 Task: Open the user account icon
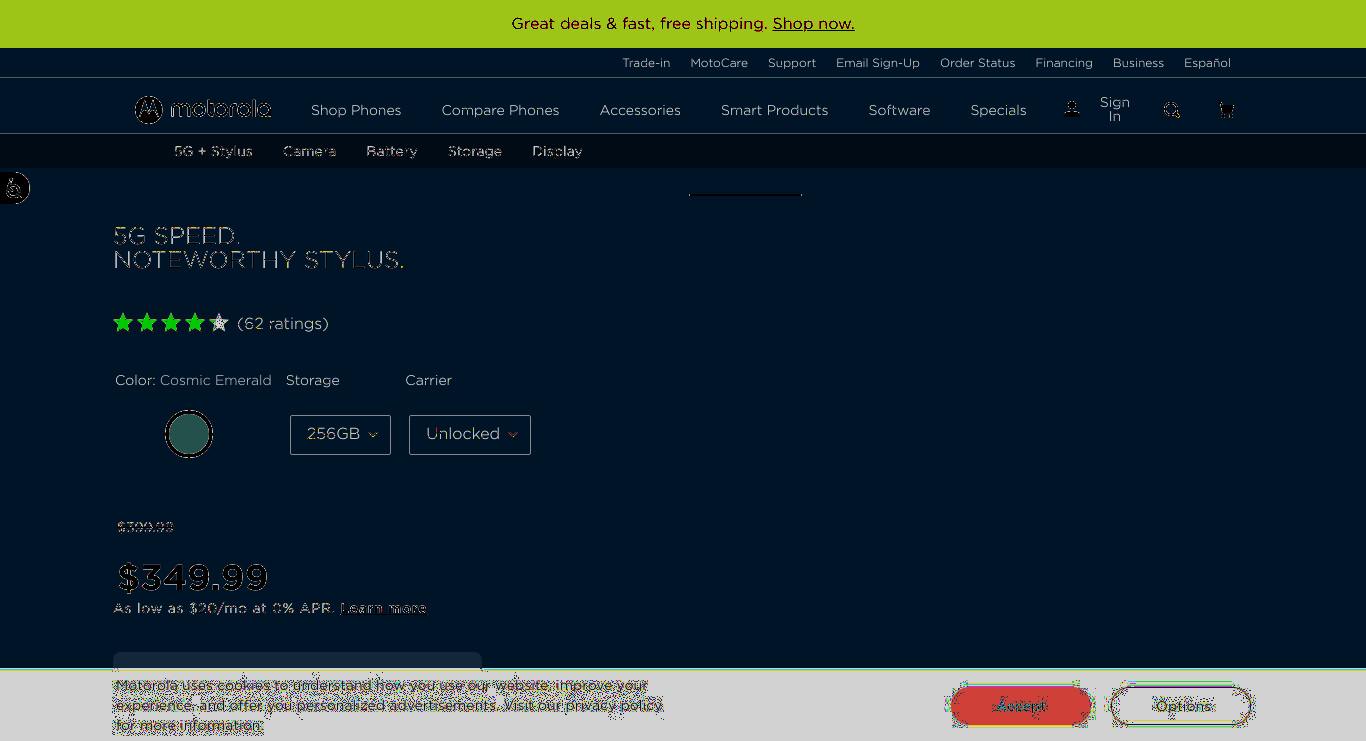pos(1071,109)
